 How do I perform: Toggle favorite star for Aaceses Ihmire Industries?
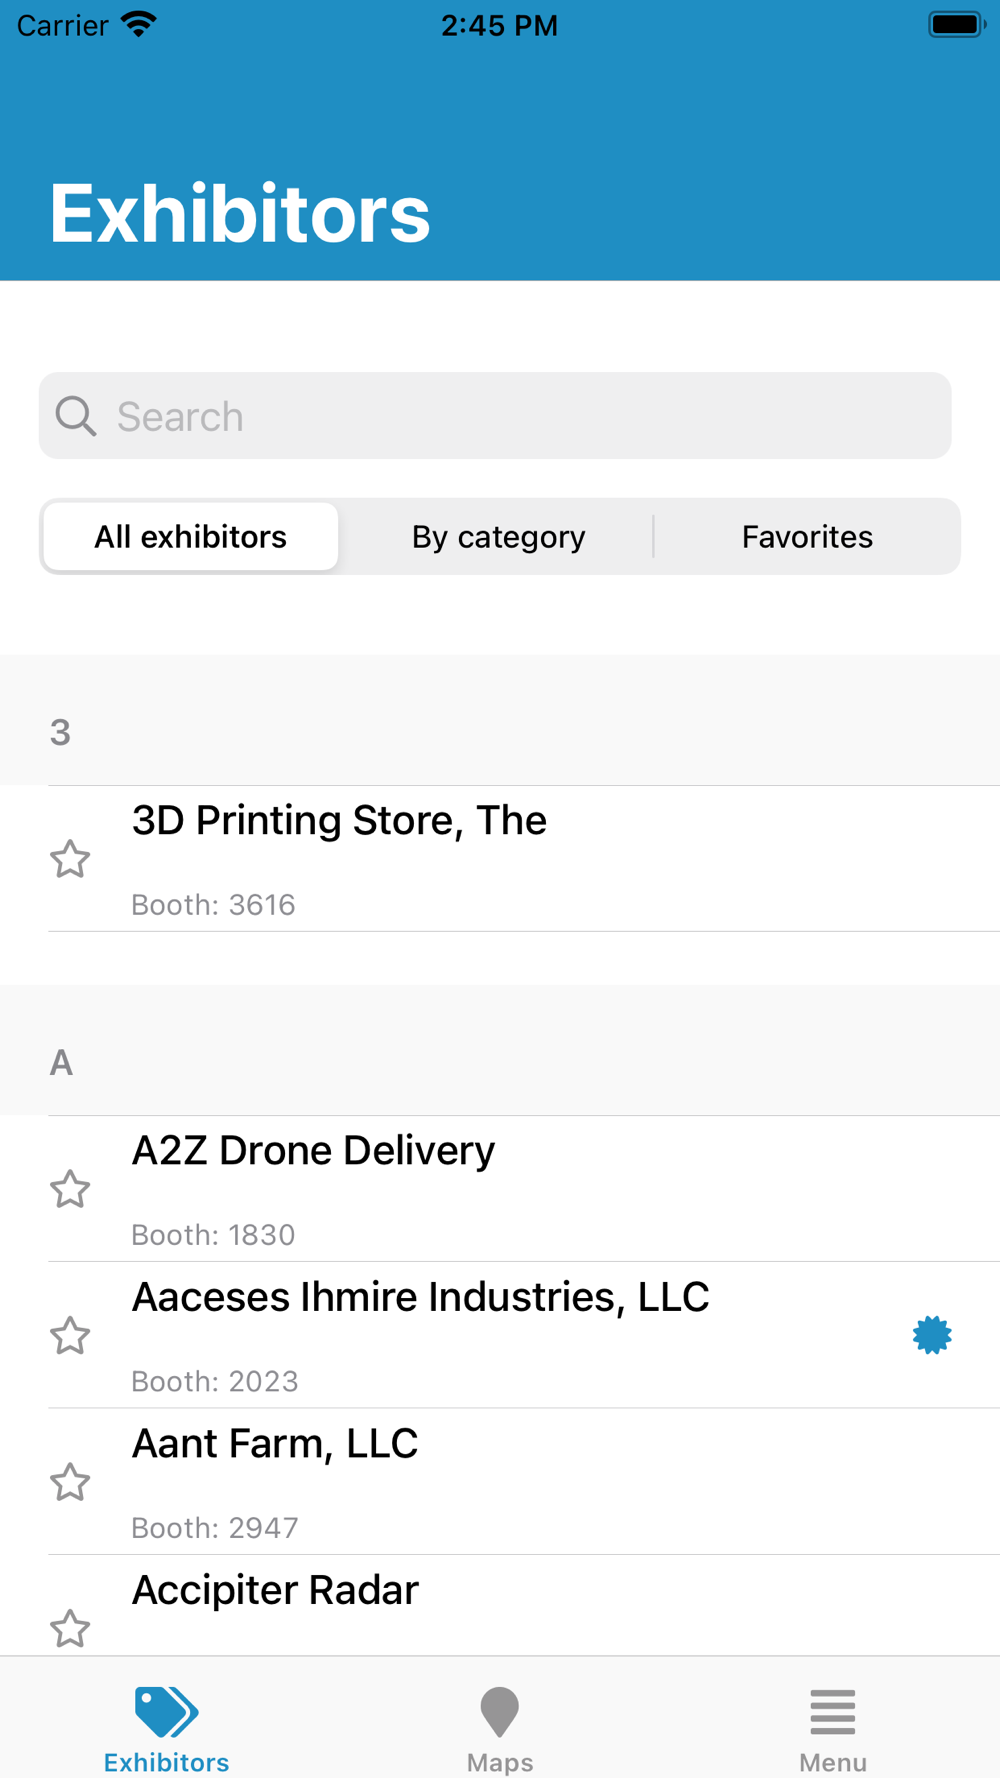click(x=70, y=1336)
